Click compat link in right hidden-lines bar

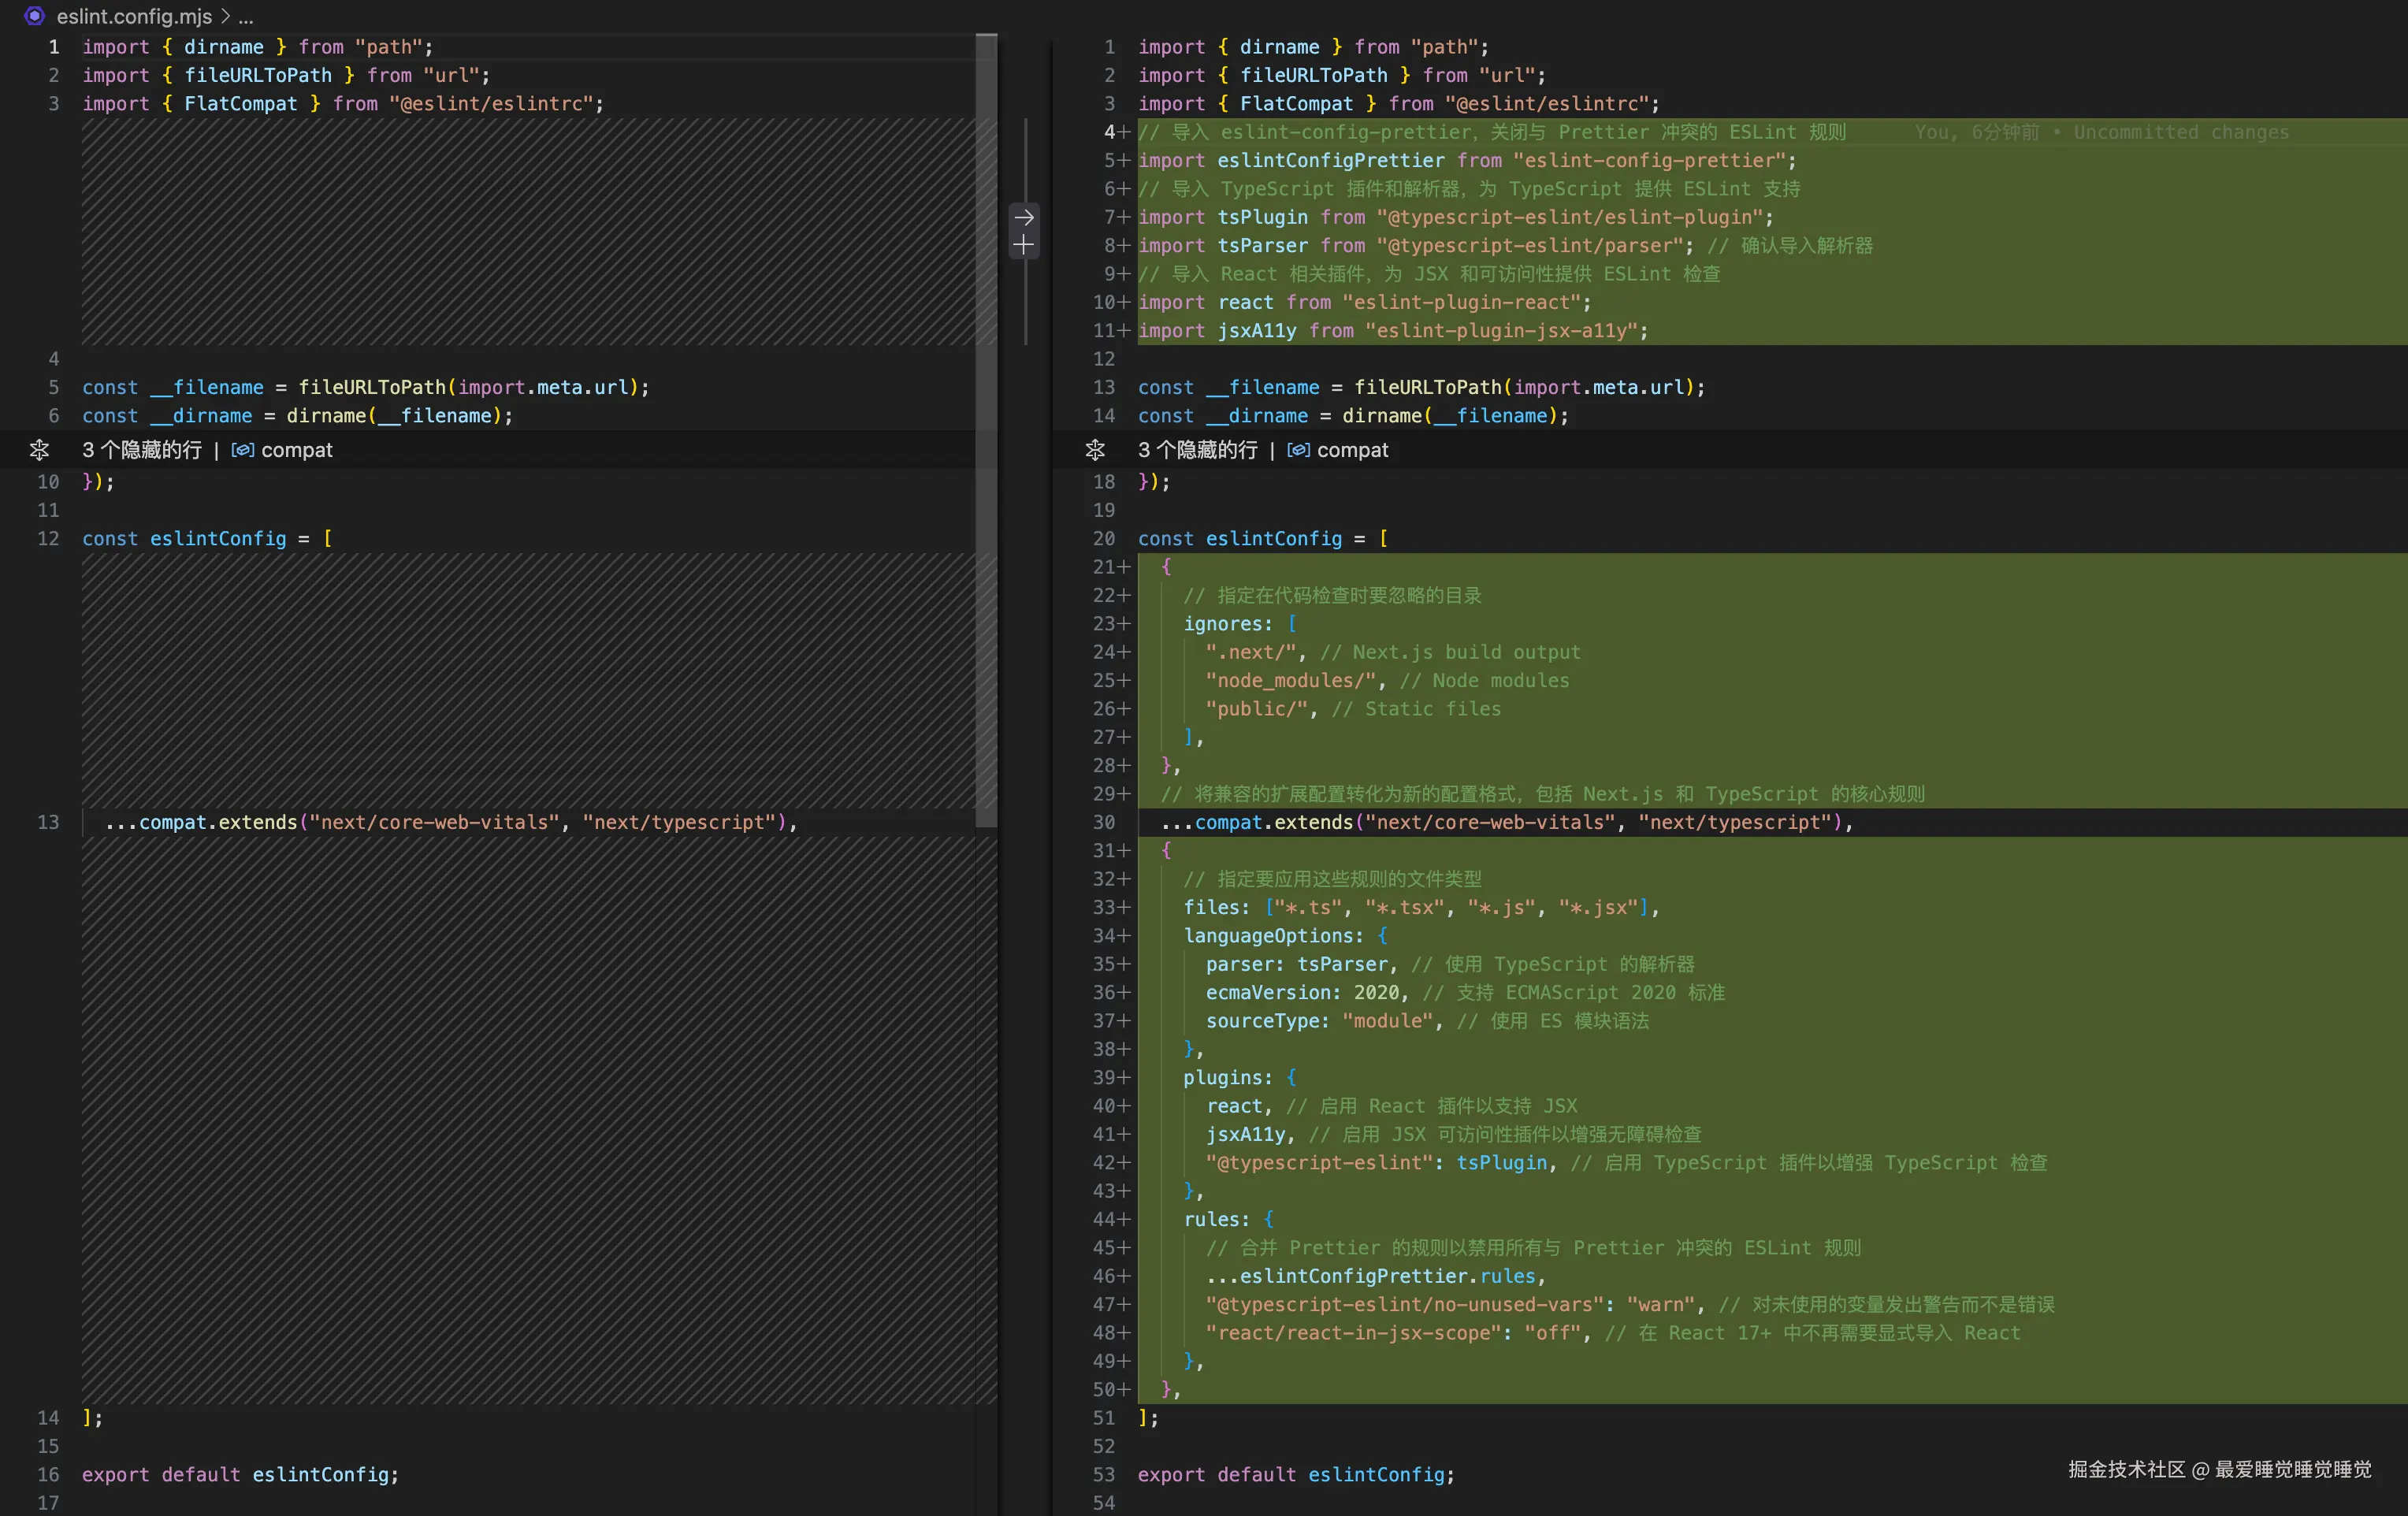[1353, 450]
